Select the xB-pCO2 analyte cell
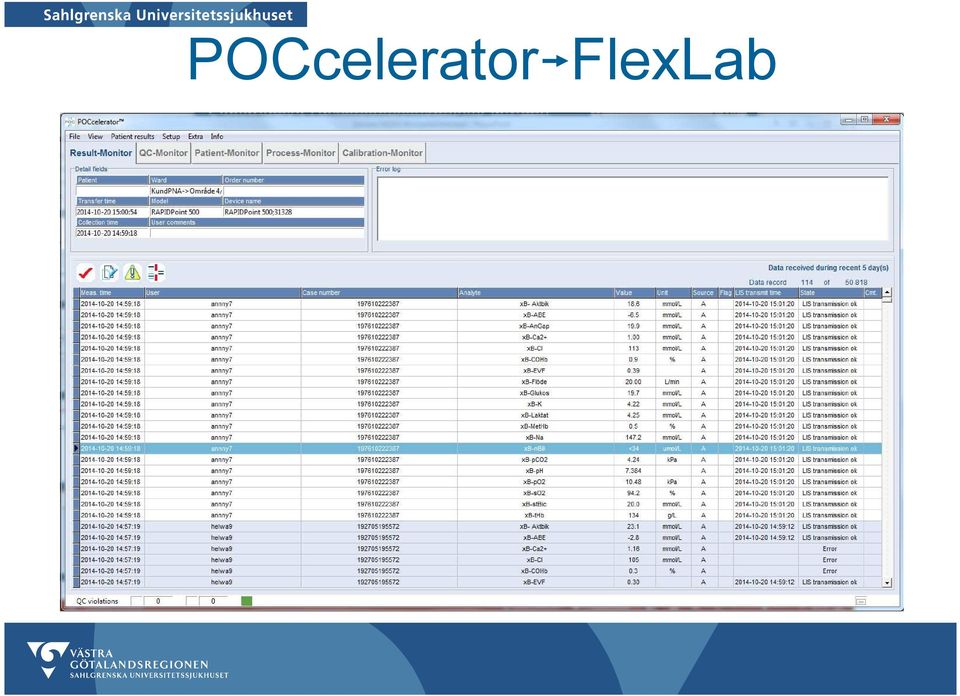The image size is (960, 696). (535, 460)
